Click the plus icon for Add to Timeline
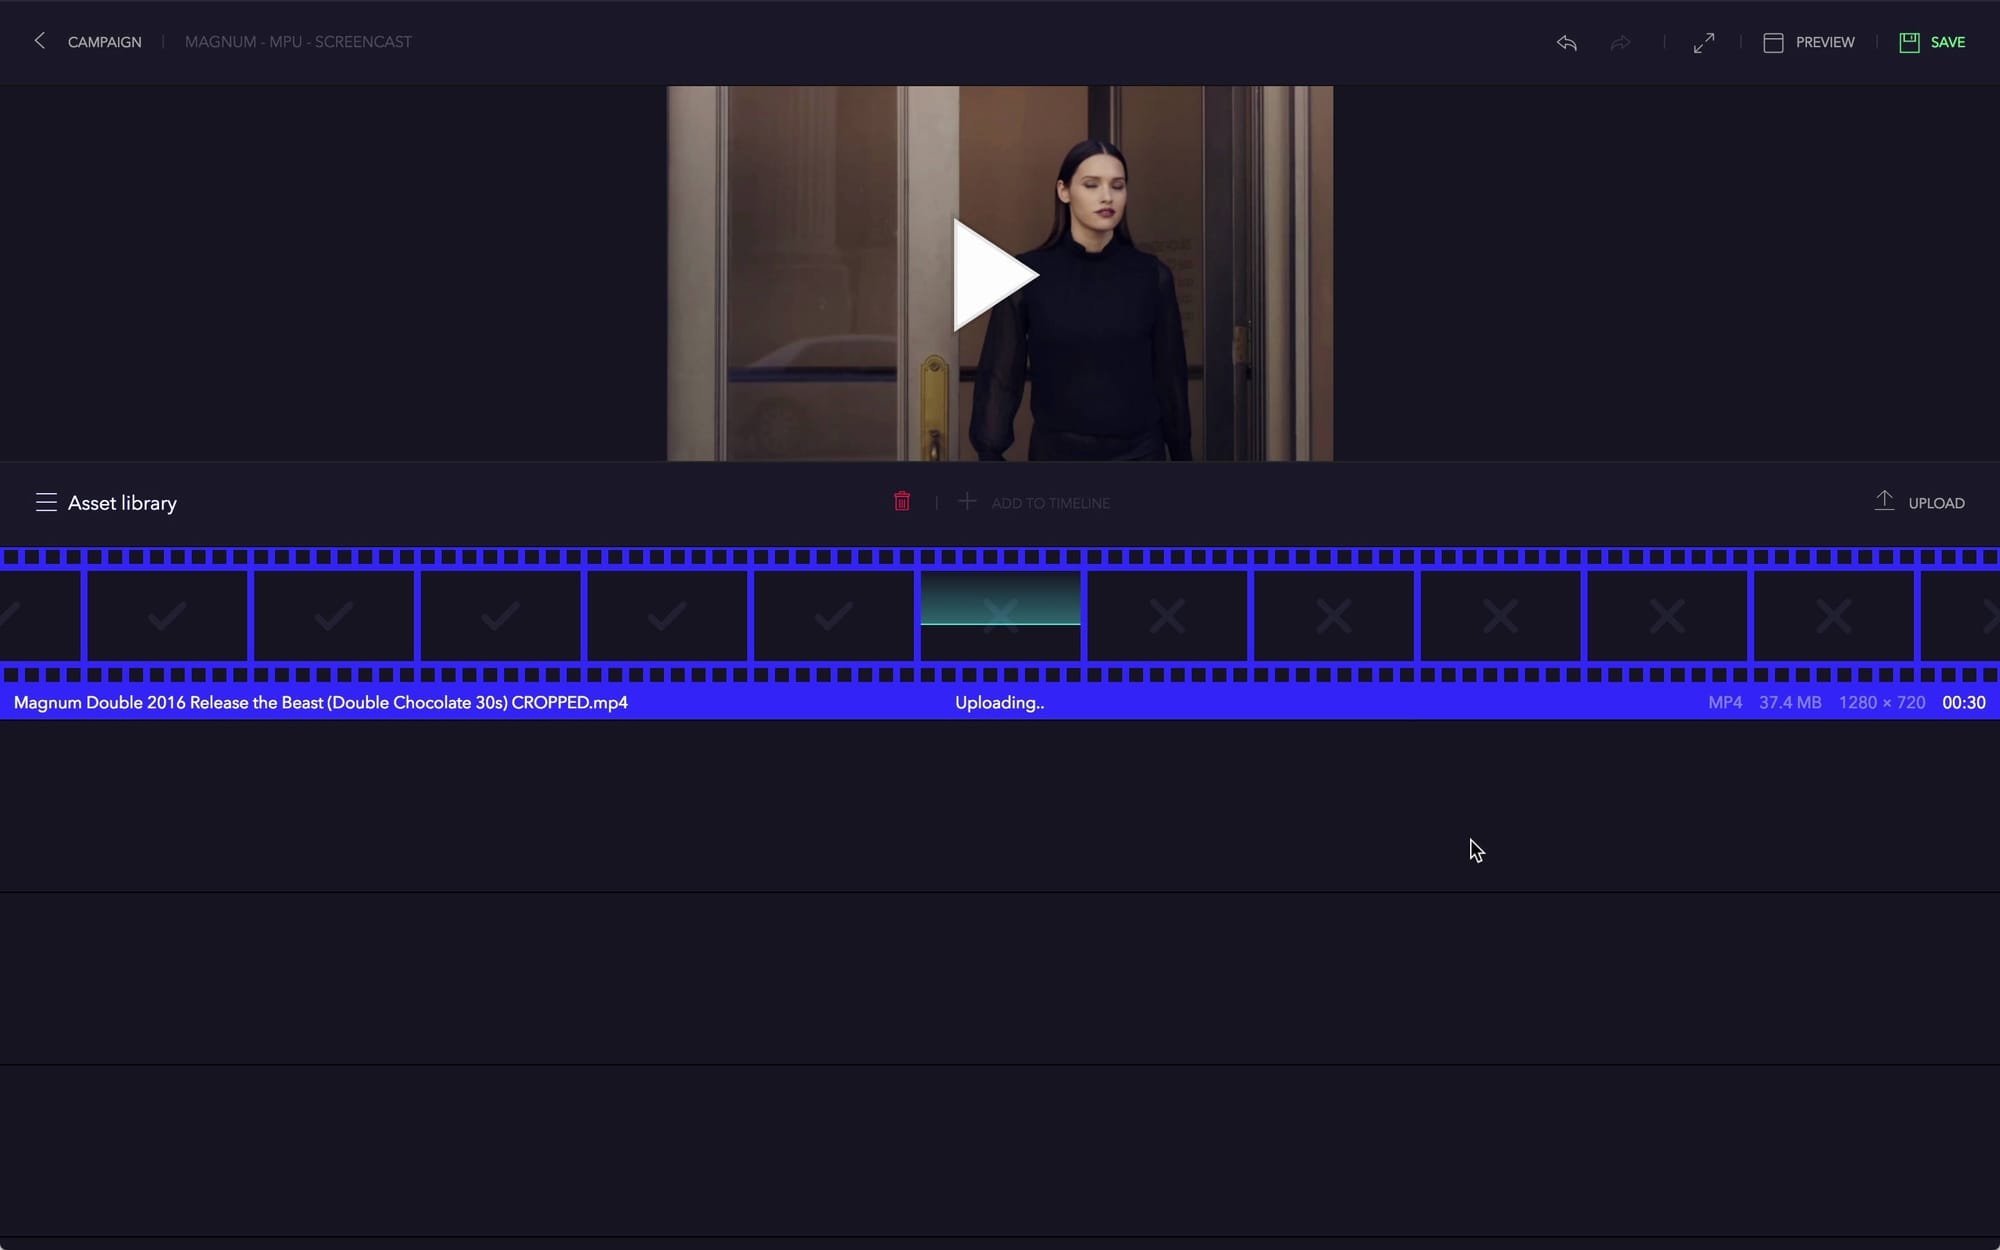 [x=967, y=502]
